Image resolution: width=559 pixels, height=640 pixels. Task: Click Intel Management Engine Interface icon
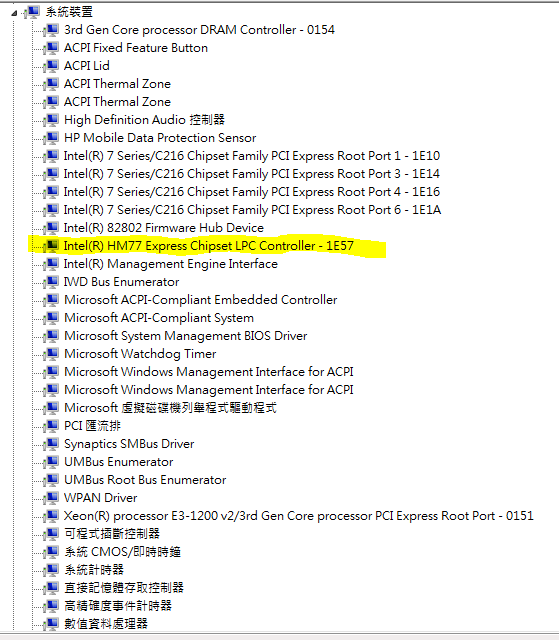tap(51, 264)
